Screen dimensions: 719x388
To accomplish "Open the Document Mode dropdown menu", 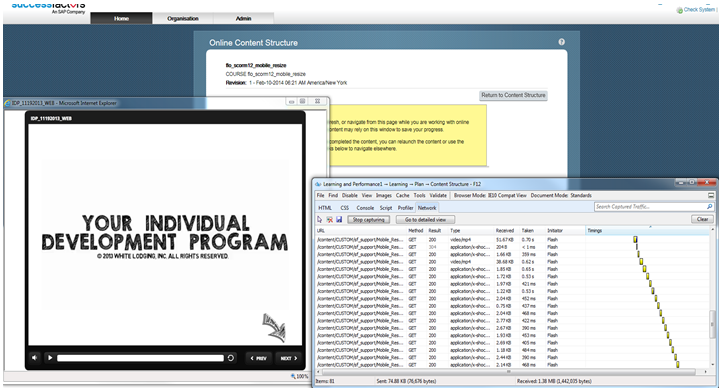I will click(x=561, y=195).
